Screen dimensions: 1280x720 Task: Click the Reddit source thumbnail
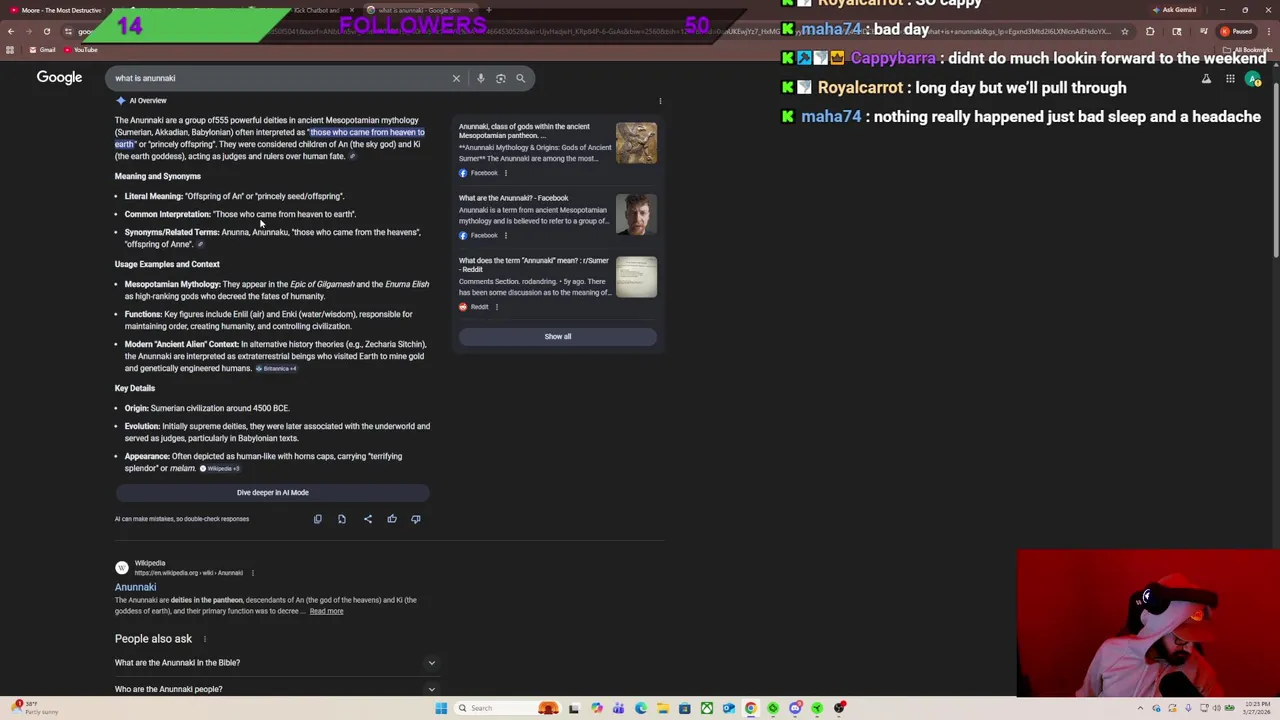pos(636,277)
